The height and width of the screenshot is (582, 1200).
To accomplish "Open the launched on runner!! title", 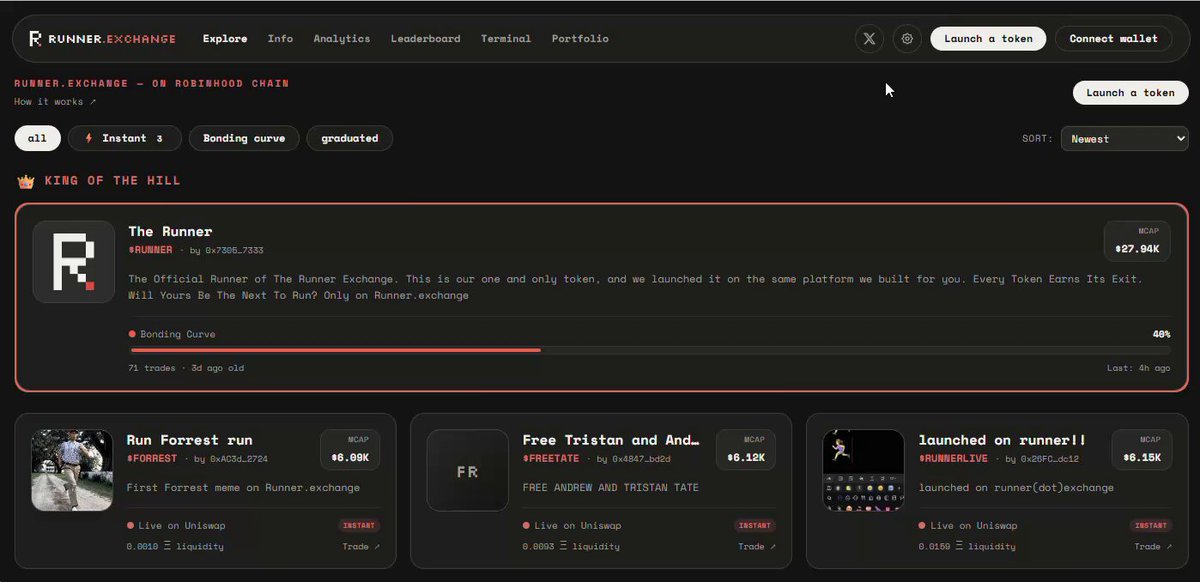I will coord(1002,440).
